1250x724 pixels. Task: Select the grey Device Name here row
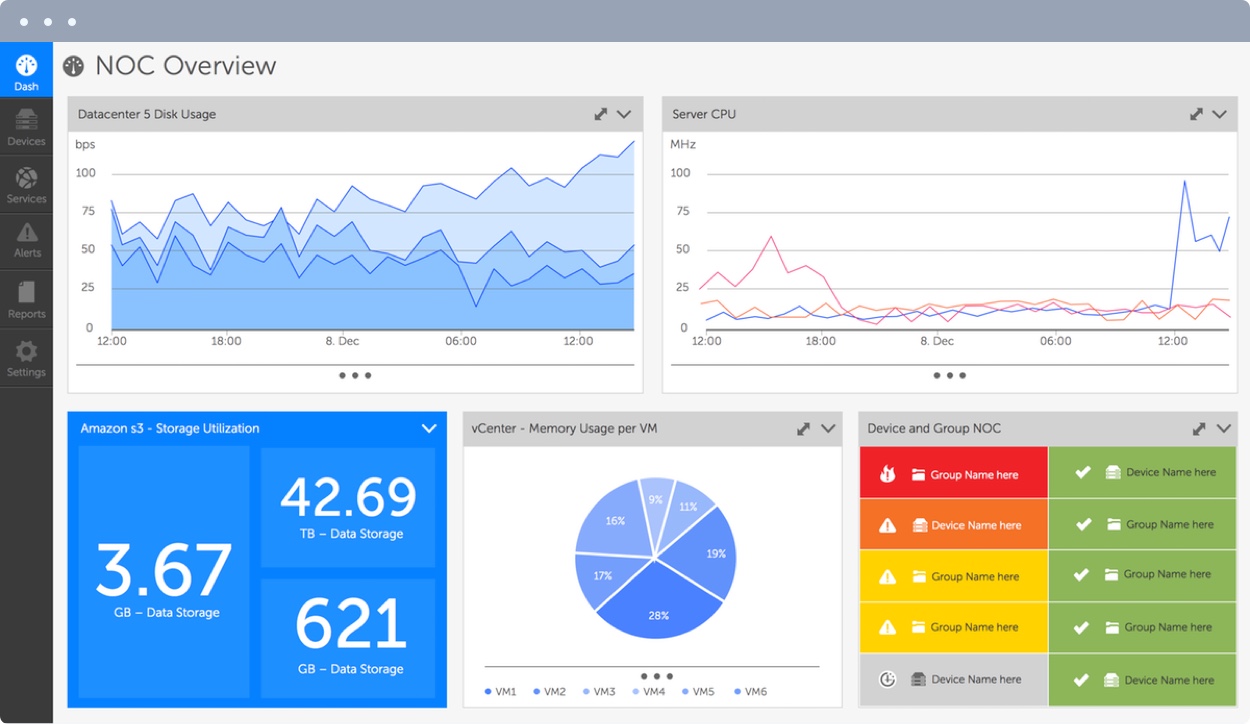point(953,680)
